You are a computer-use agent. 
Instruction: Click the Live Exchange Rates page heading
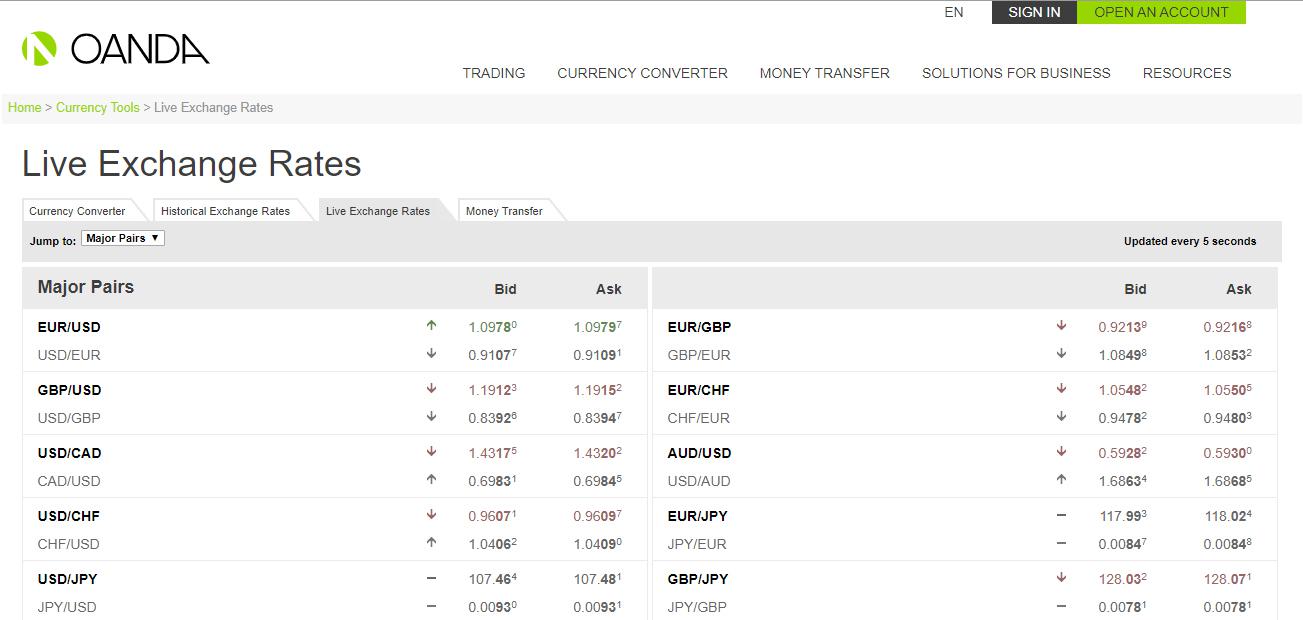pos(192,164)
